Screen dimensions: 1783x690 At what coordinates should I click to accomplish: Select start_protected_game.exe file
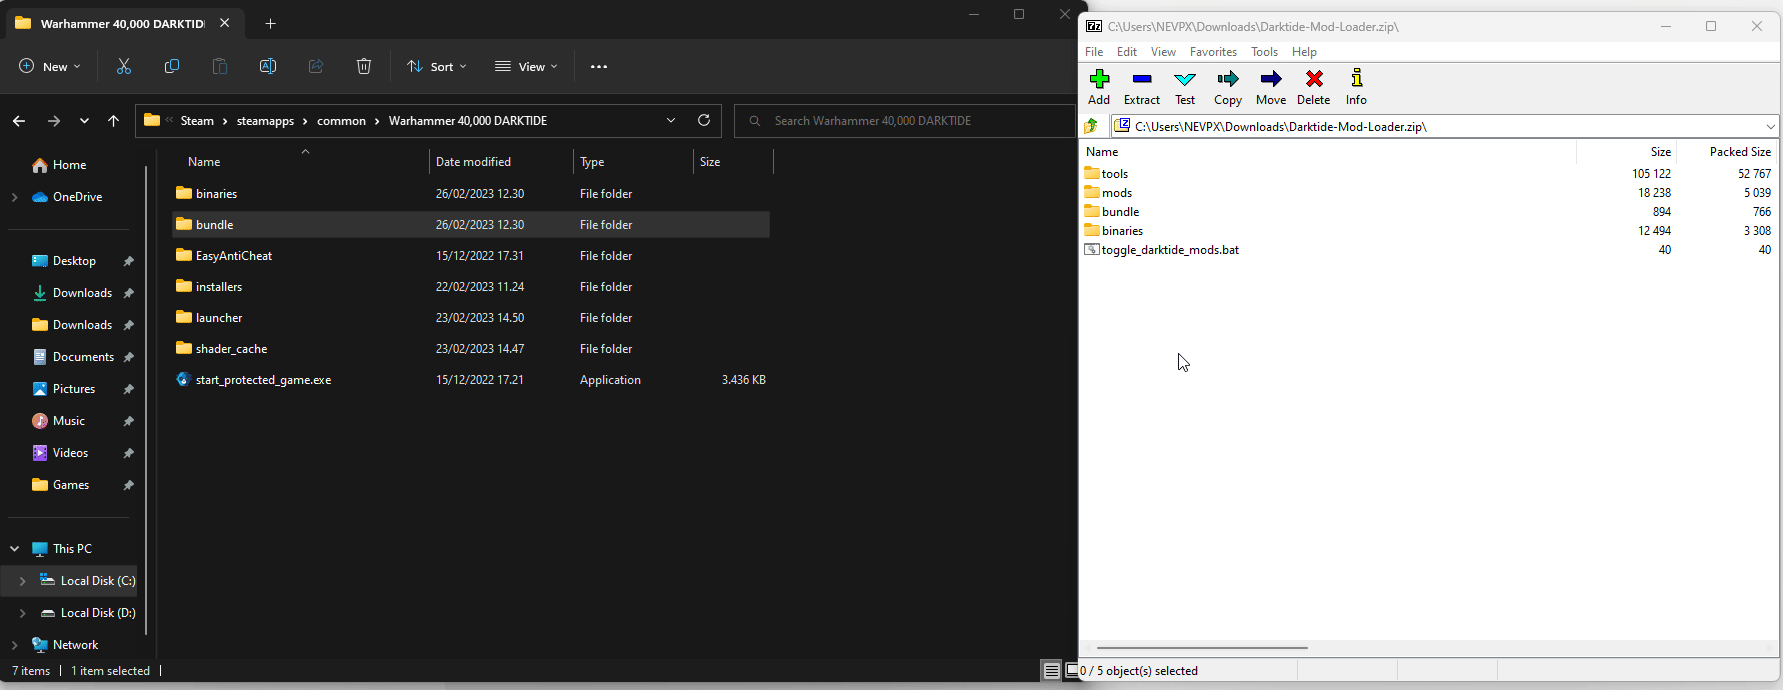coord(471,379)
